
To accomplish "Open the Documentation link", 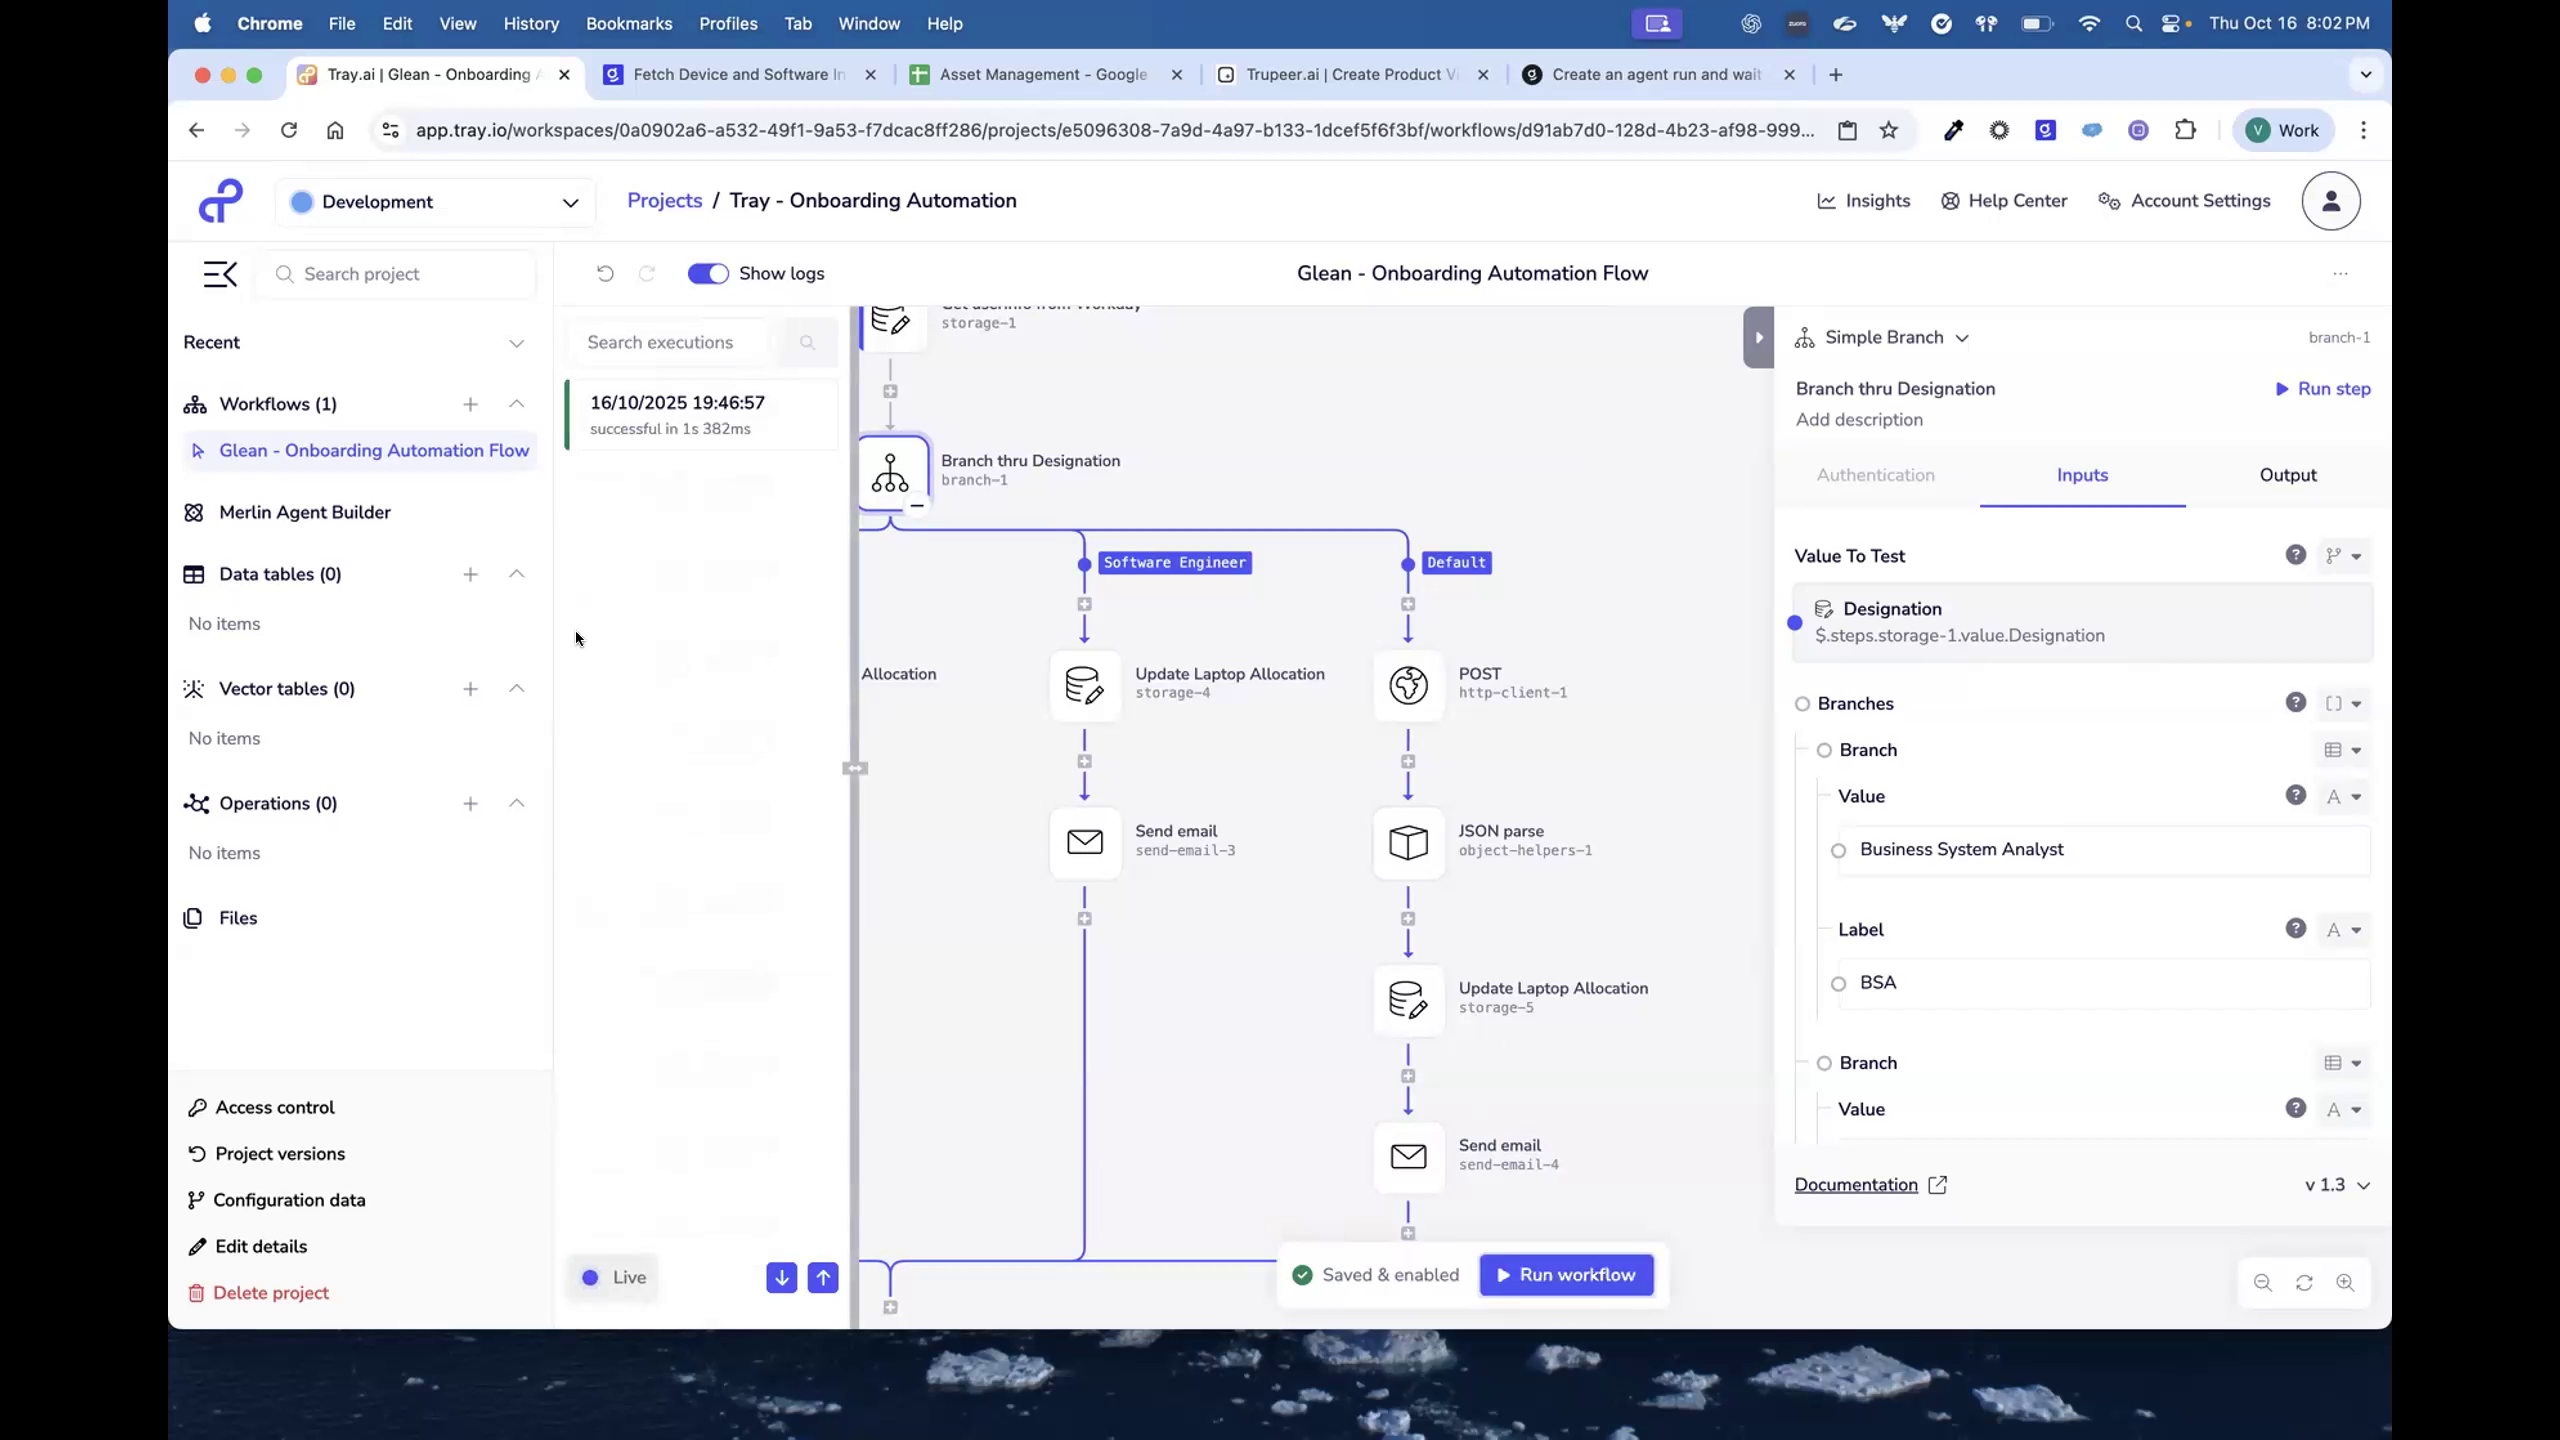I will pos(1857,1184).
